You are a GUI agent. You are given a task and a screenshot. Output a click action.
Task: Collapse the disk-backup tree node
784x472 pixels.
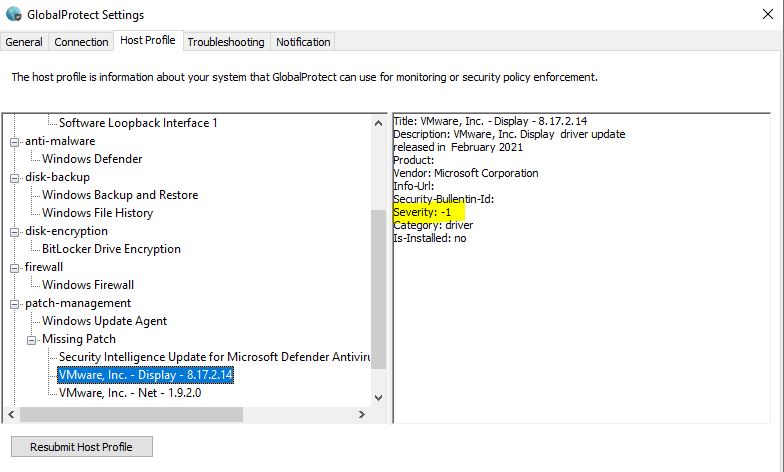tap(14, 178)
